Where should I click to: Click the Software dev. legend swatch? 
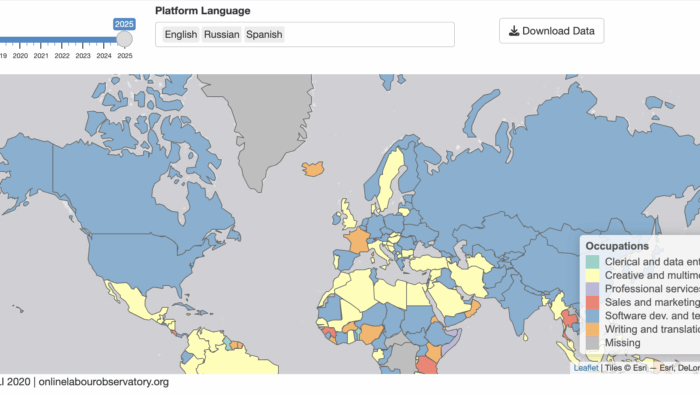click(592, 316)
